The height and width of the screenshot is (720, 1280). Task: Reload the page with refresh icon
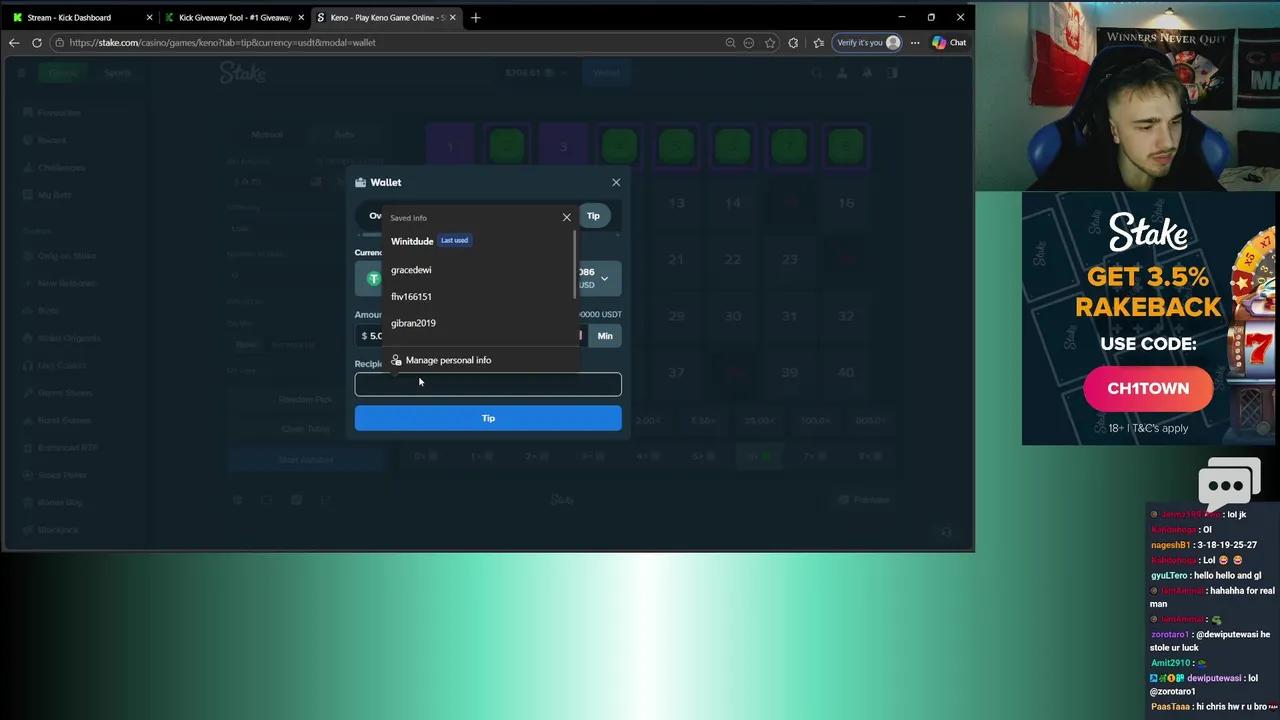coord(37,43)
